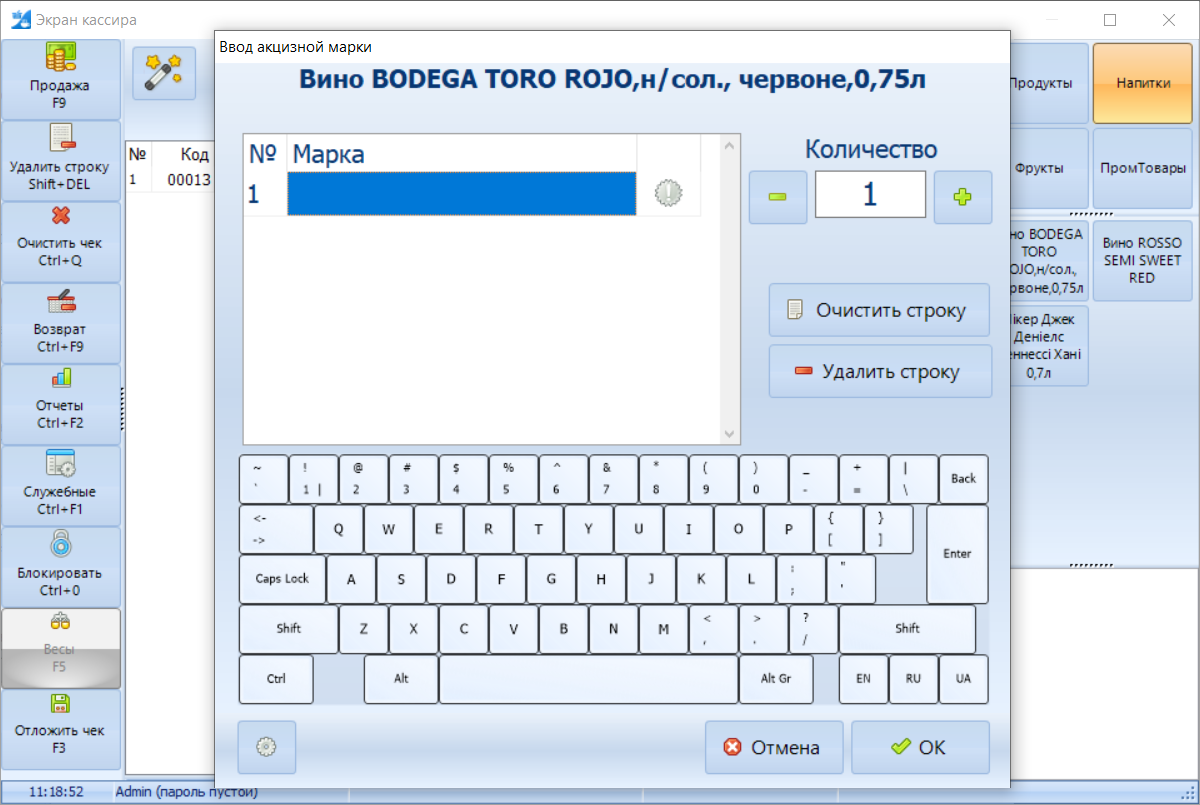Click the marks list scrollbar down arrow
Screen dimensions: 1200x805
pos(729,434)
